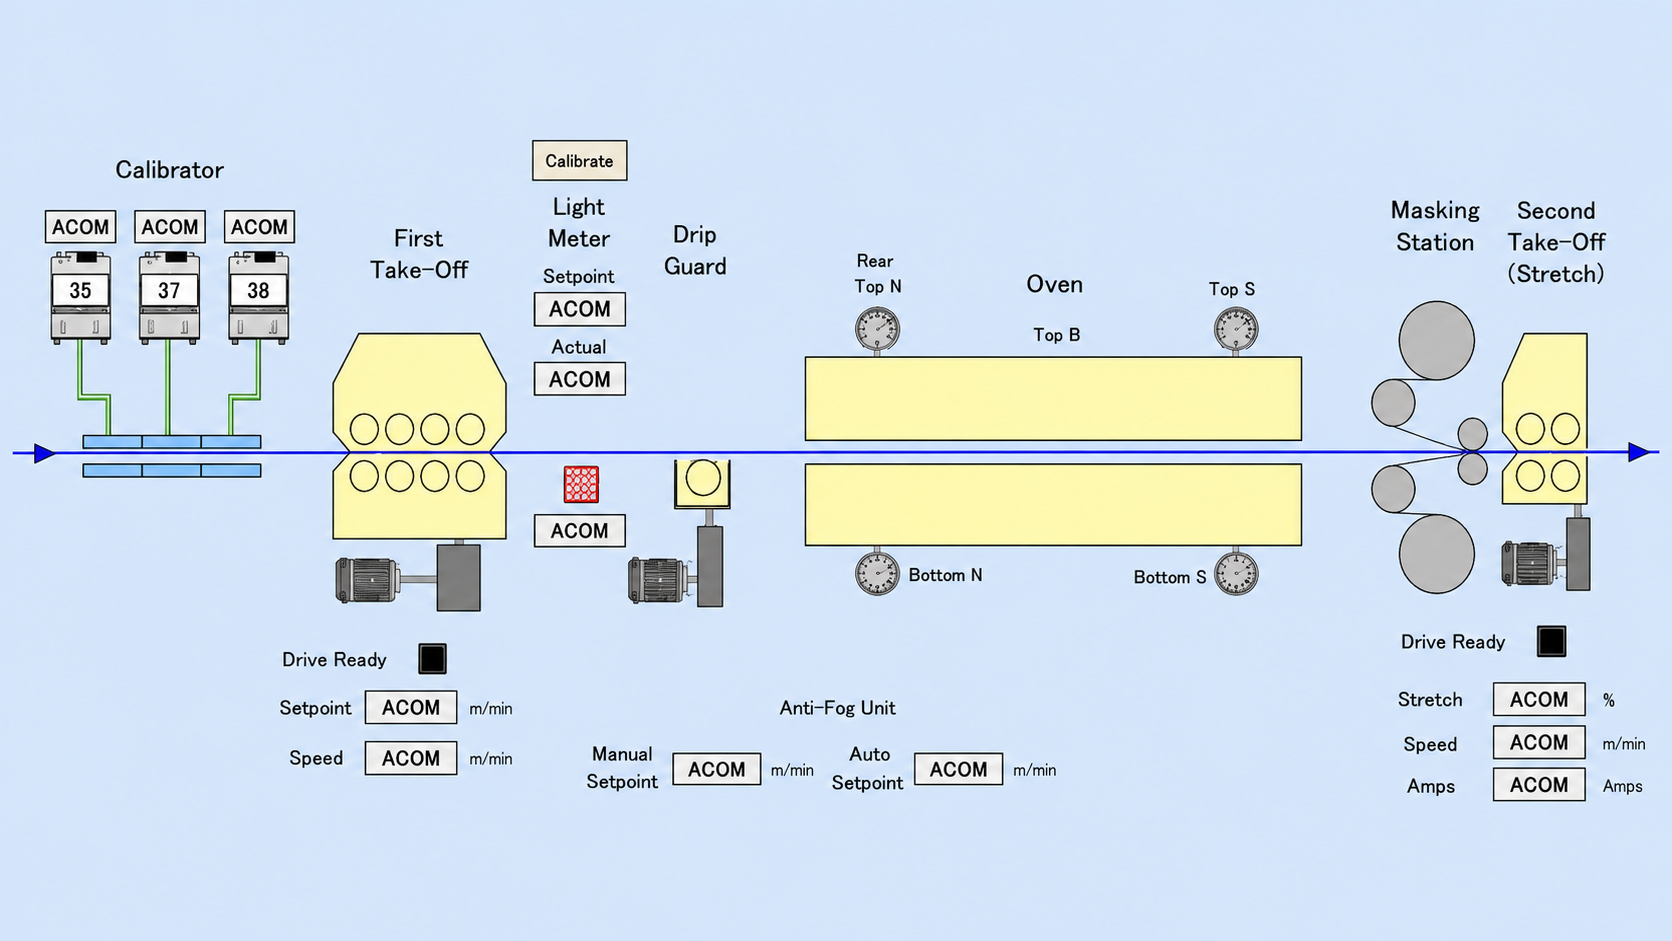This screenshot has height=941, width=1672.
Task: Select the First Take-Off roller unit
Action: [x=419, y=436]
